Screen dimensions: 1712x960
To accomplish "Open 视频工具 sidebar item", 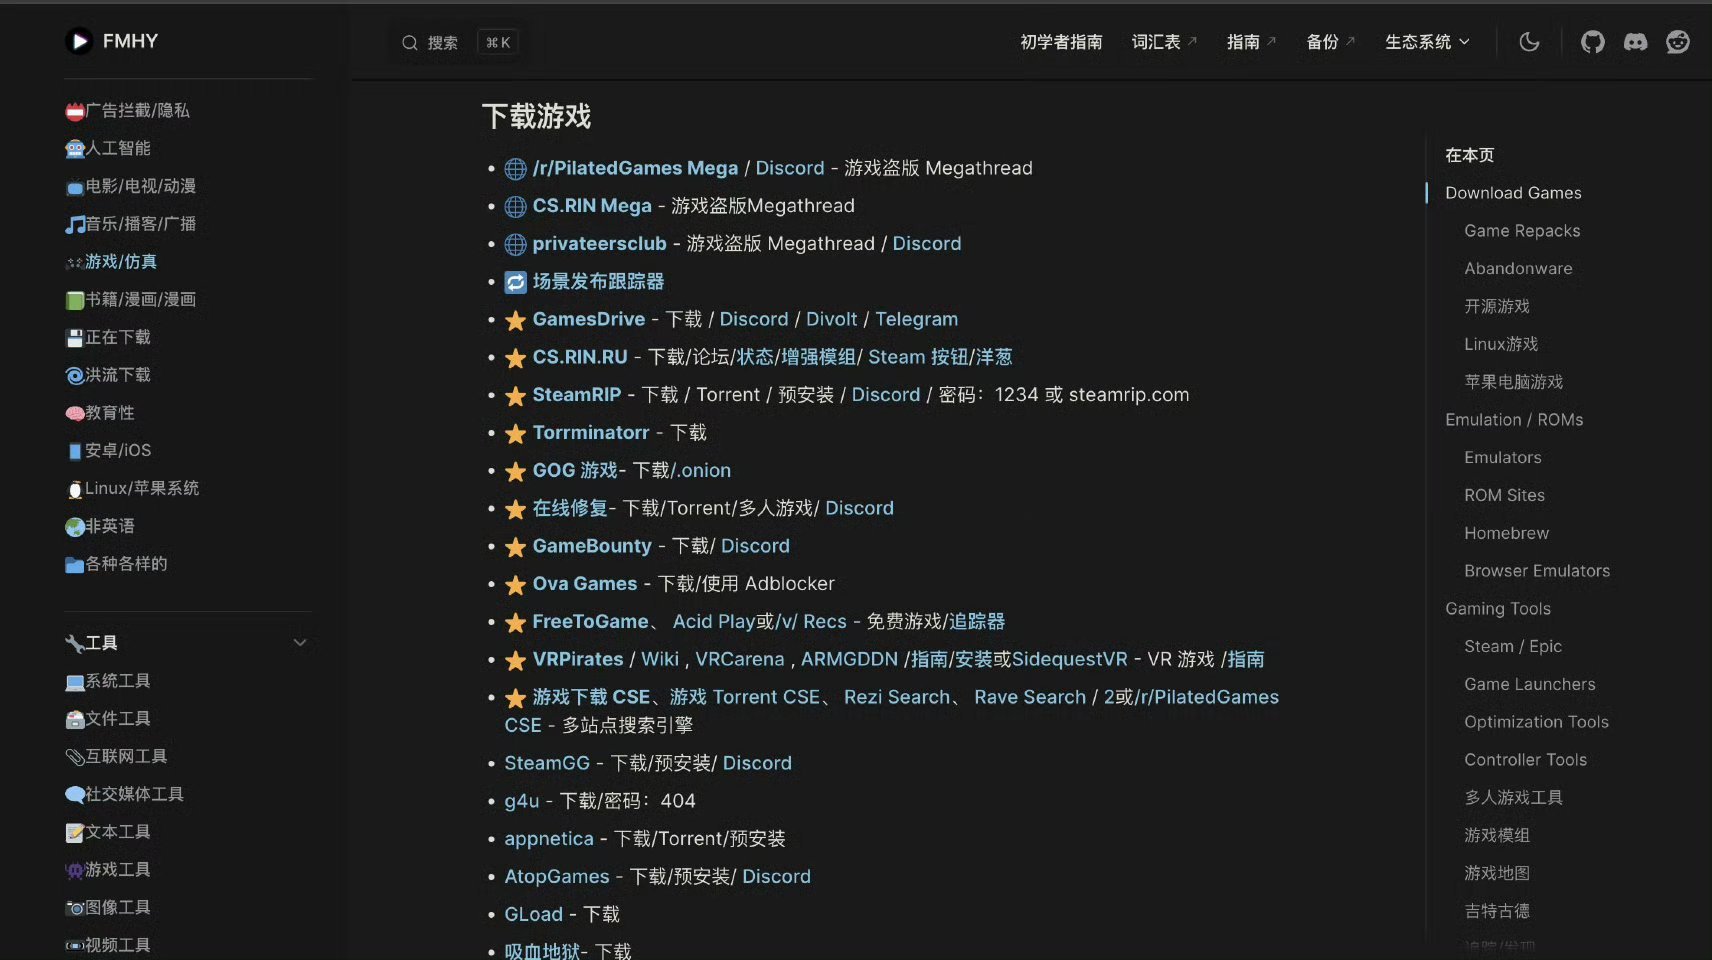I will point(108,946).
